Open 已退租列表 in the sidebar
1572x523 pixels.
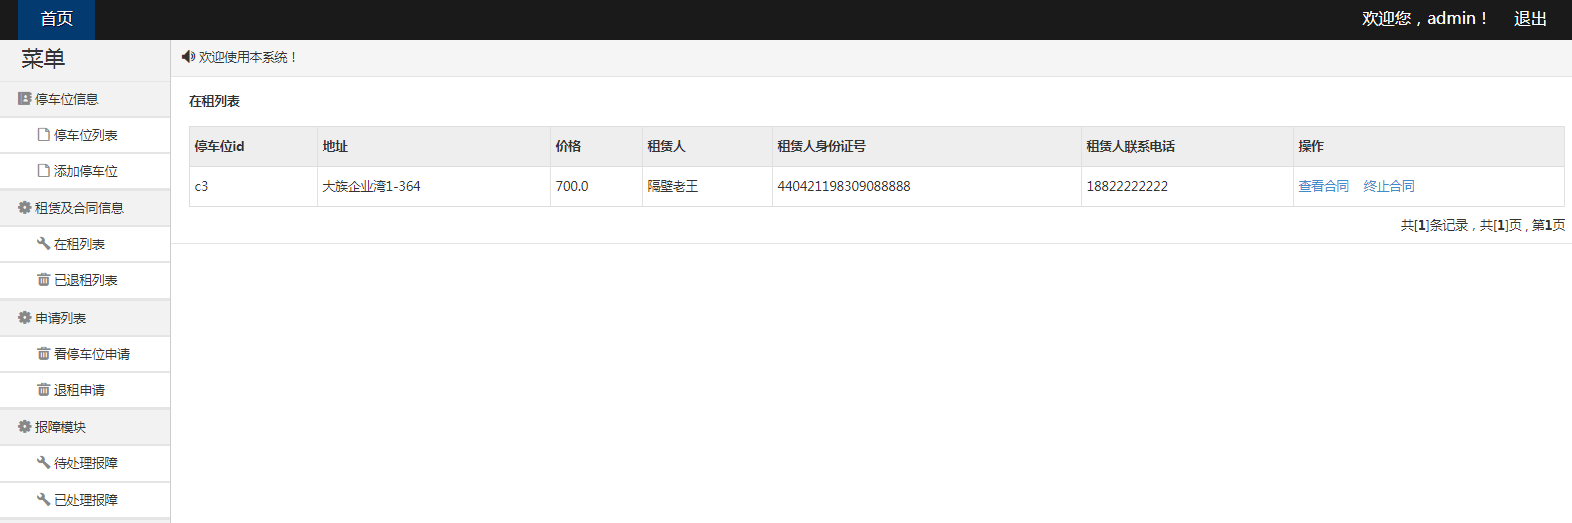[85, 280]
